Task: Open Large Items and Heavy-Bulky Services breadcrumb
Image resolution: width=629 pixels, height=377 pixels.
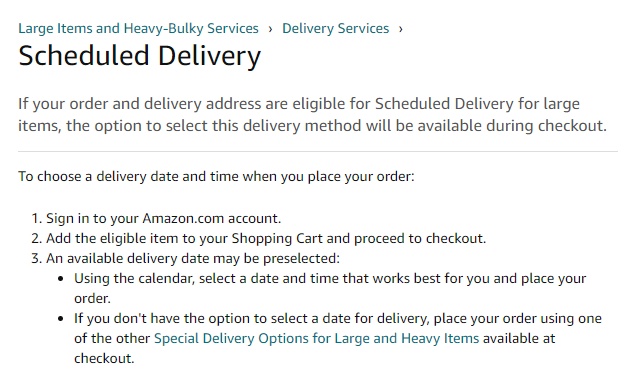Action: point(138,28)
